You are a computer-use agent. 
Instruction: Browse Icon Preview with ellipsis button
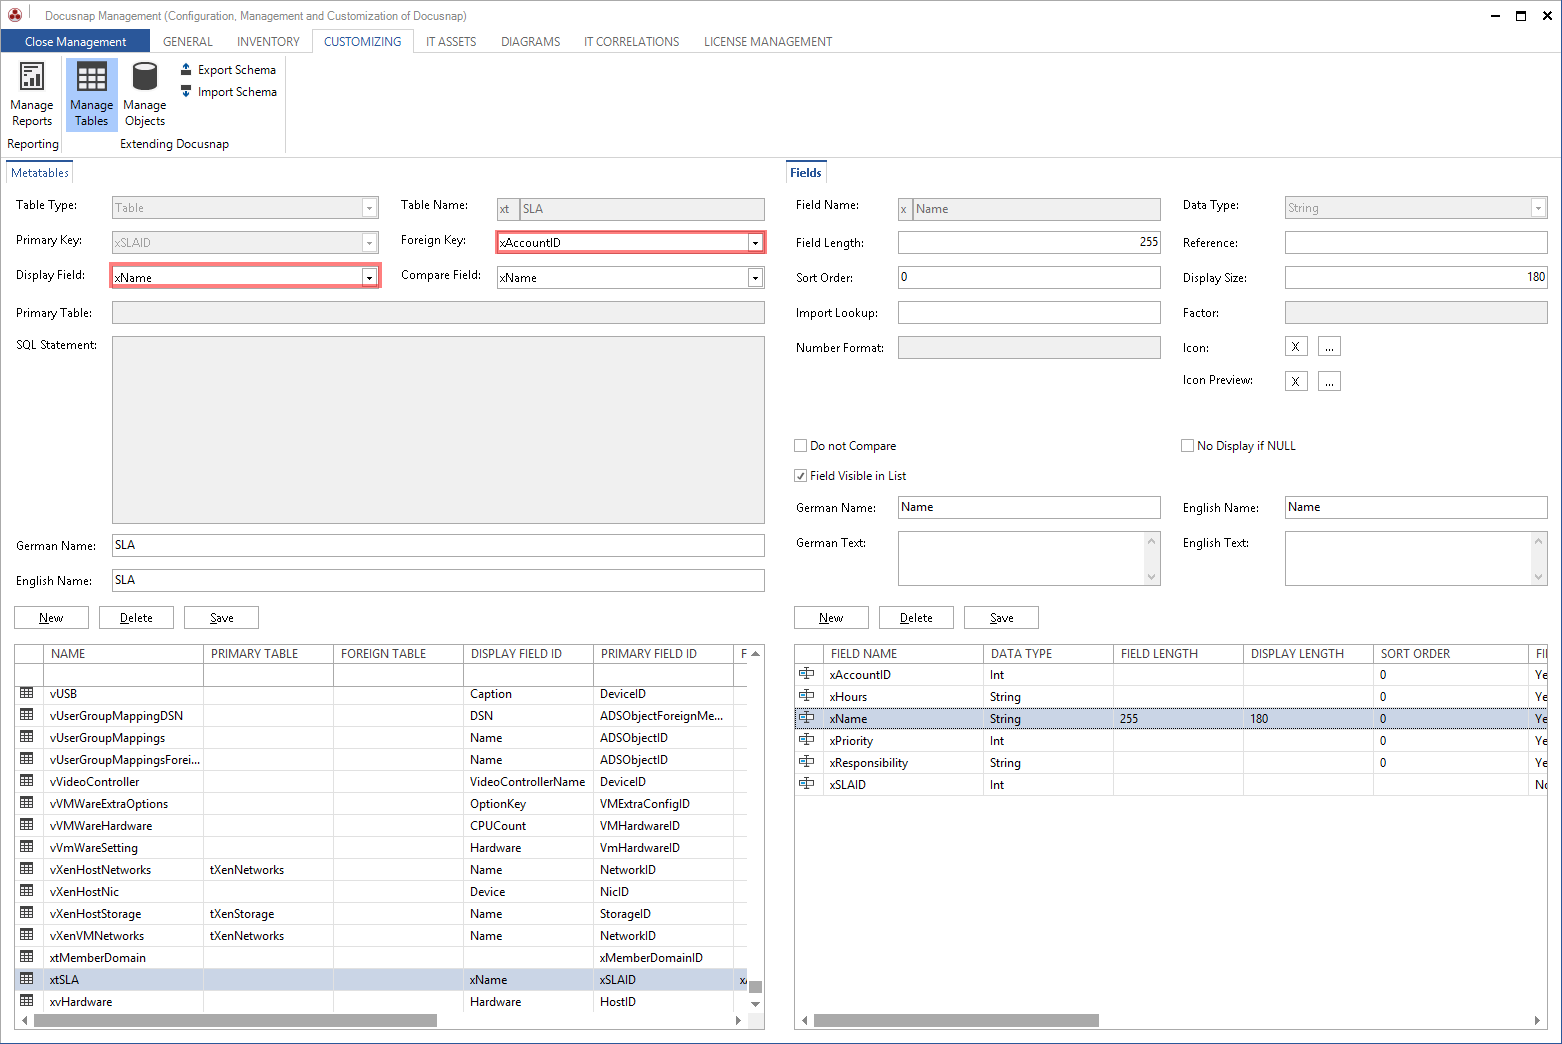coord(1329,381)
